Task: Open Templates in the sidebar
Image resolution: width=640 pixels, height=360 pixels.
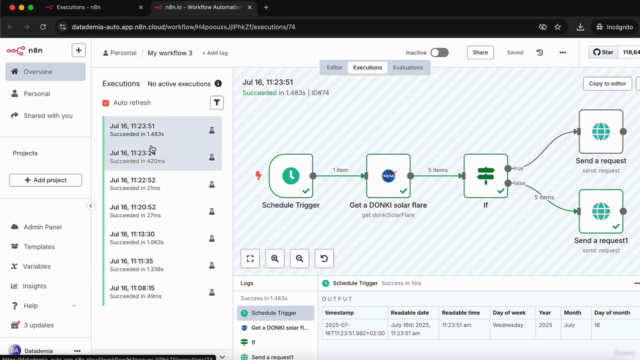Action: pos(45,247)
